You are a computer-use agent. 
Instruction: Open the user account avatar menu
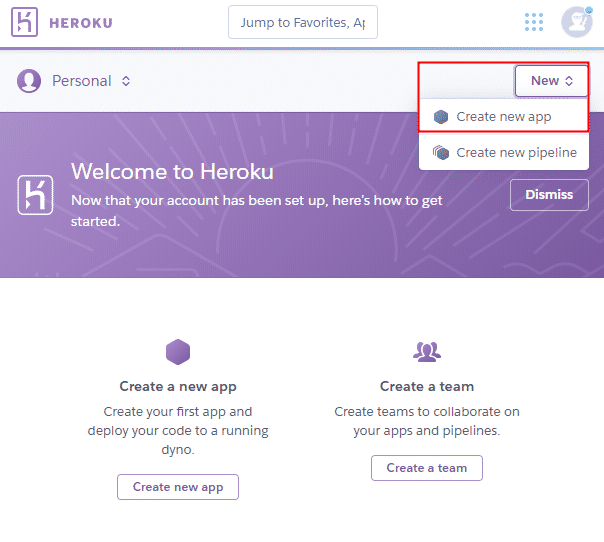pyautogui.click(x=577, y=22)
